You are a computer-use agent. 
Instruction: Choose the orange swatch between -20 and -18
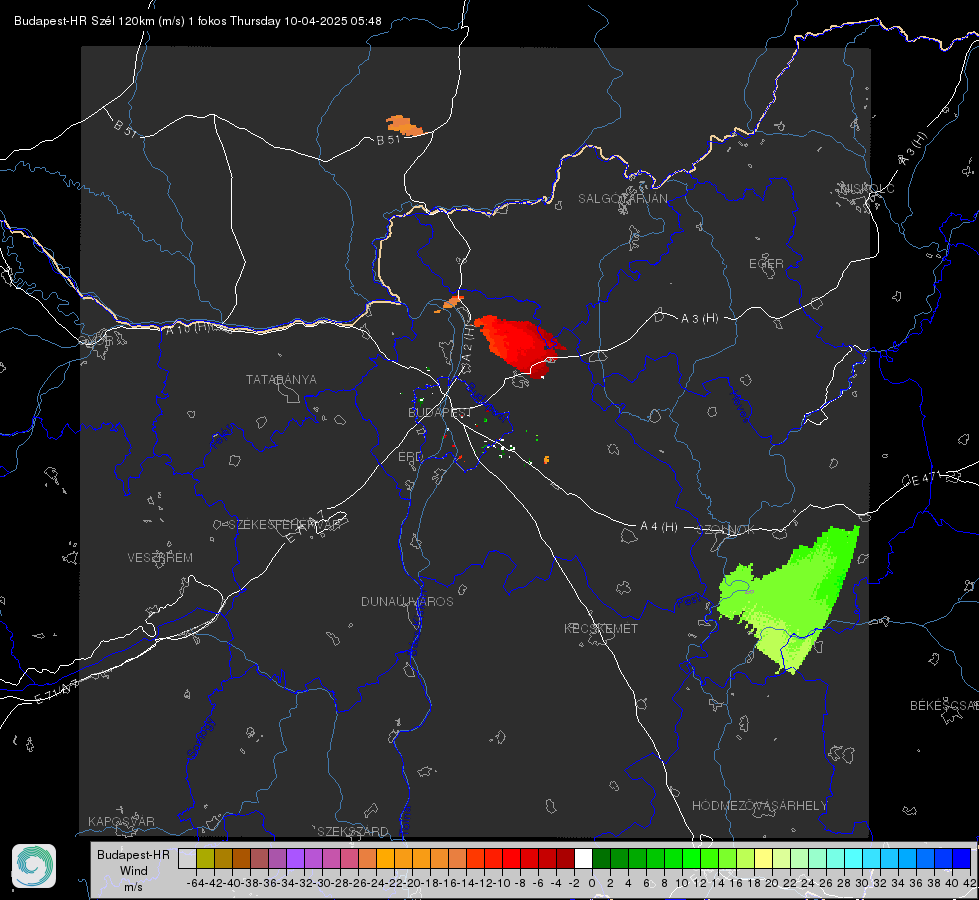click(x=421, y=858)
